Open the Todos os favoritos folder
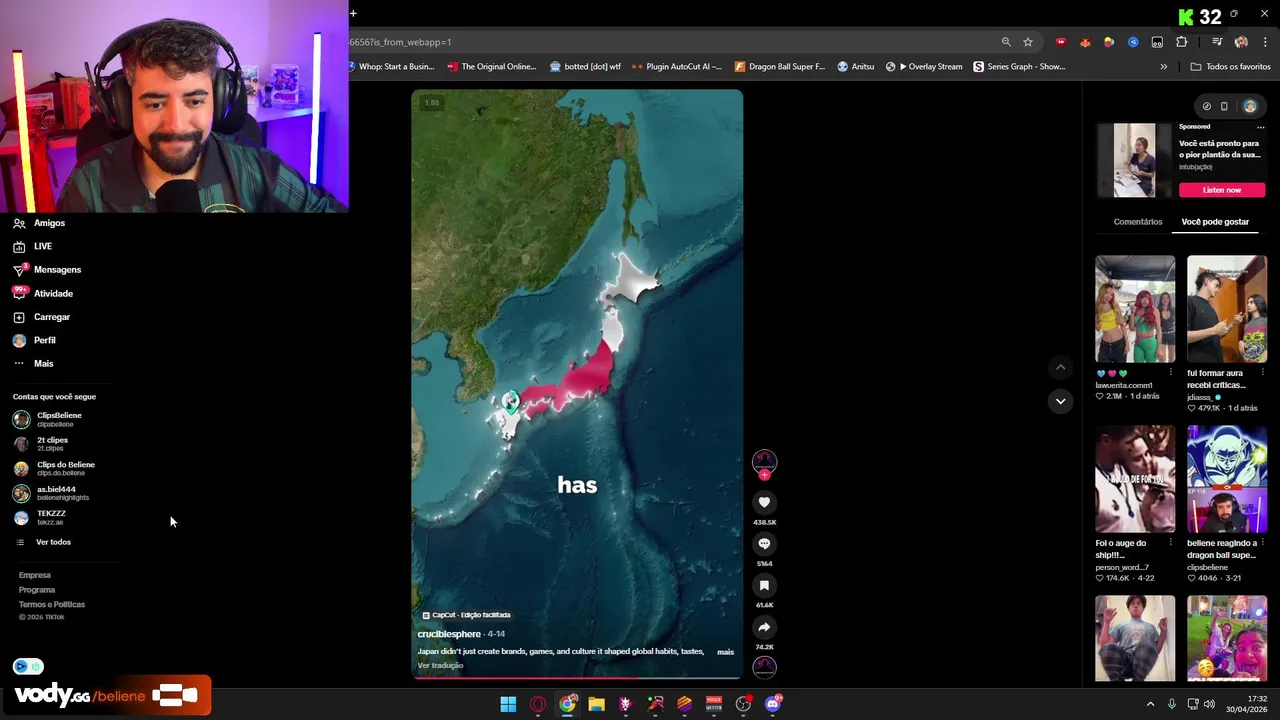The width and height of the screenshot is (1280, 720). [x=1230, y=67]
